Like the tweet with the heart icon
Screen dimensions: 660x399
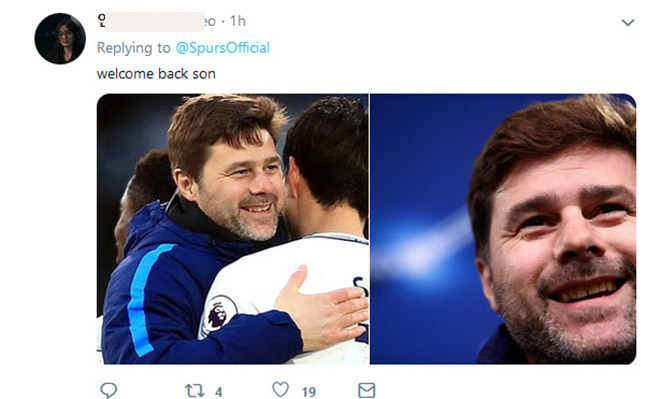pyautogui.click(x=280, y=390)
